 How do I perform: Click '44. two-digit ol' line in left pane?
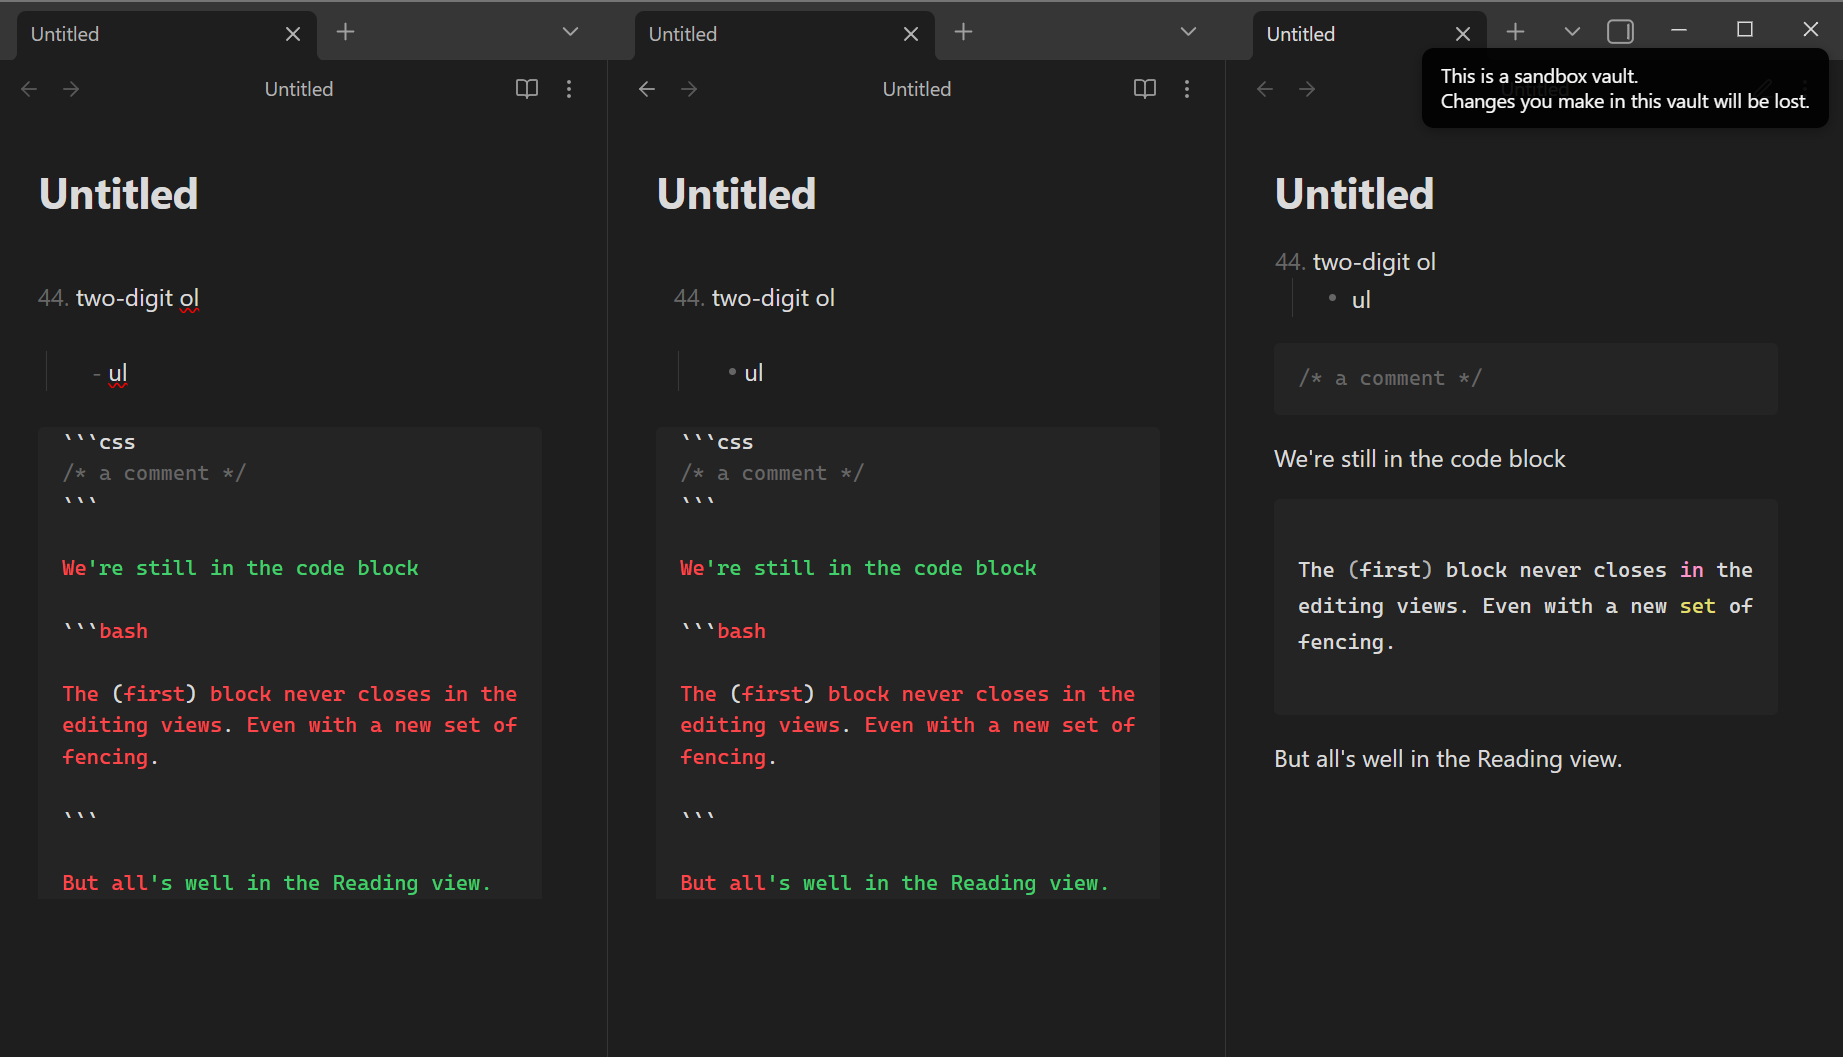[119, 298]
